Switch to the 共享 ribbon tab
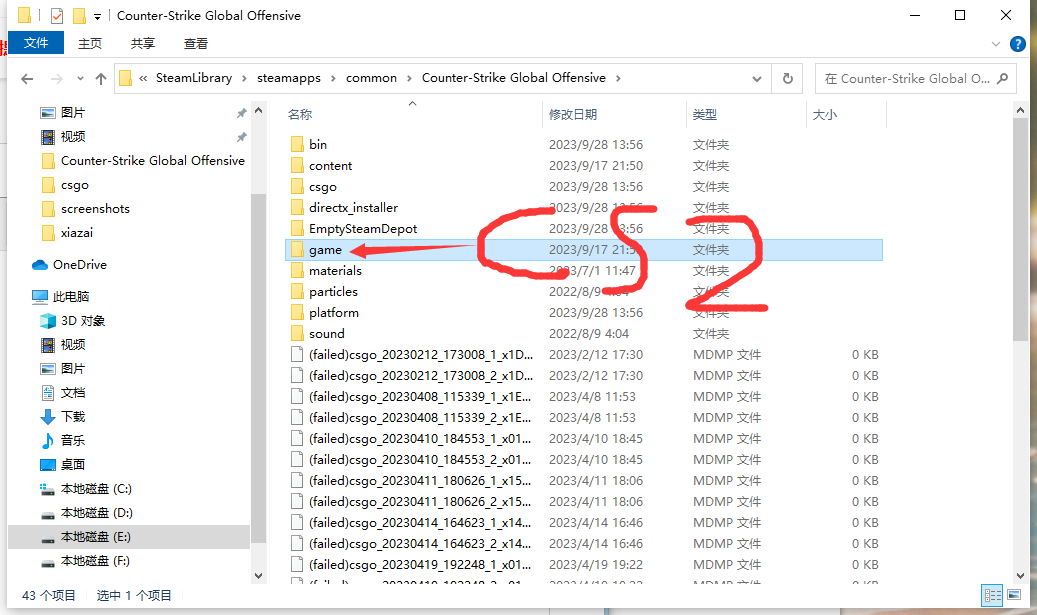This screenshot has width=1037, height=615. pos(143,44)
